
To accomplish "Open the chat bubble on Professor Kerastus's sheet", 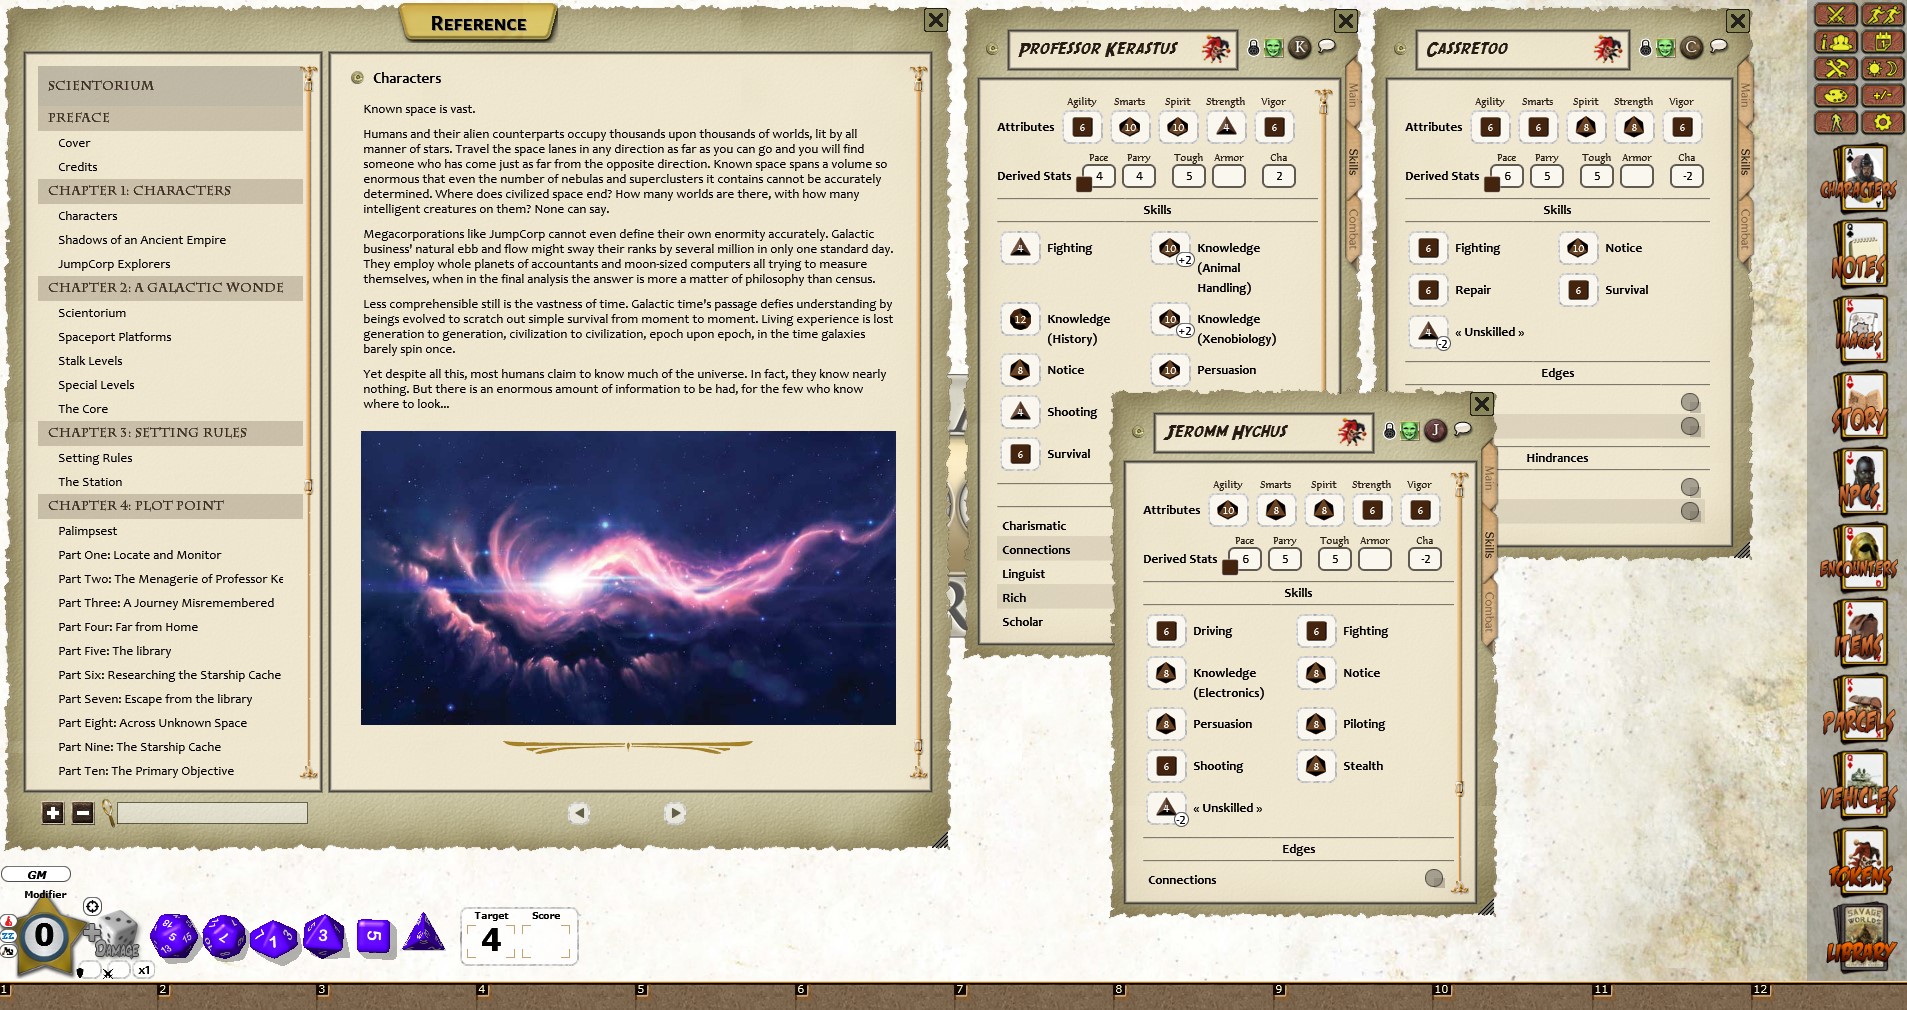I will 1328,46.
